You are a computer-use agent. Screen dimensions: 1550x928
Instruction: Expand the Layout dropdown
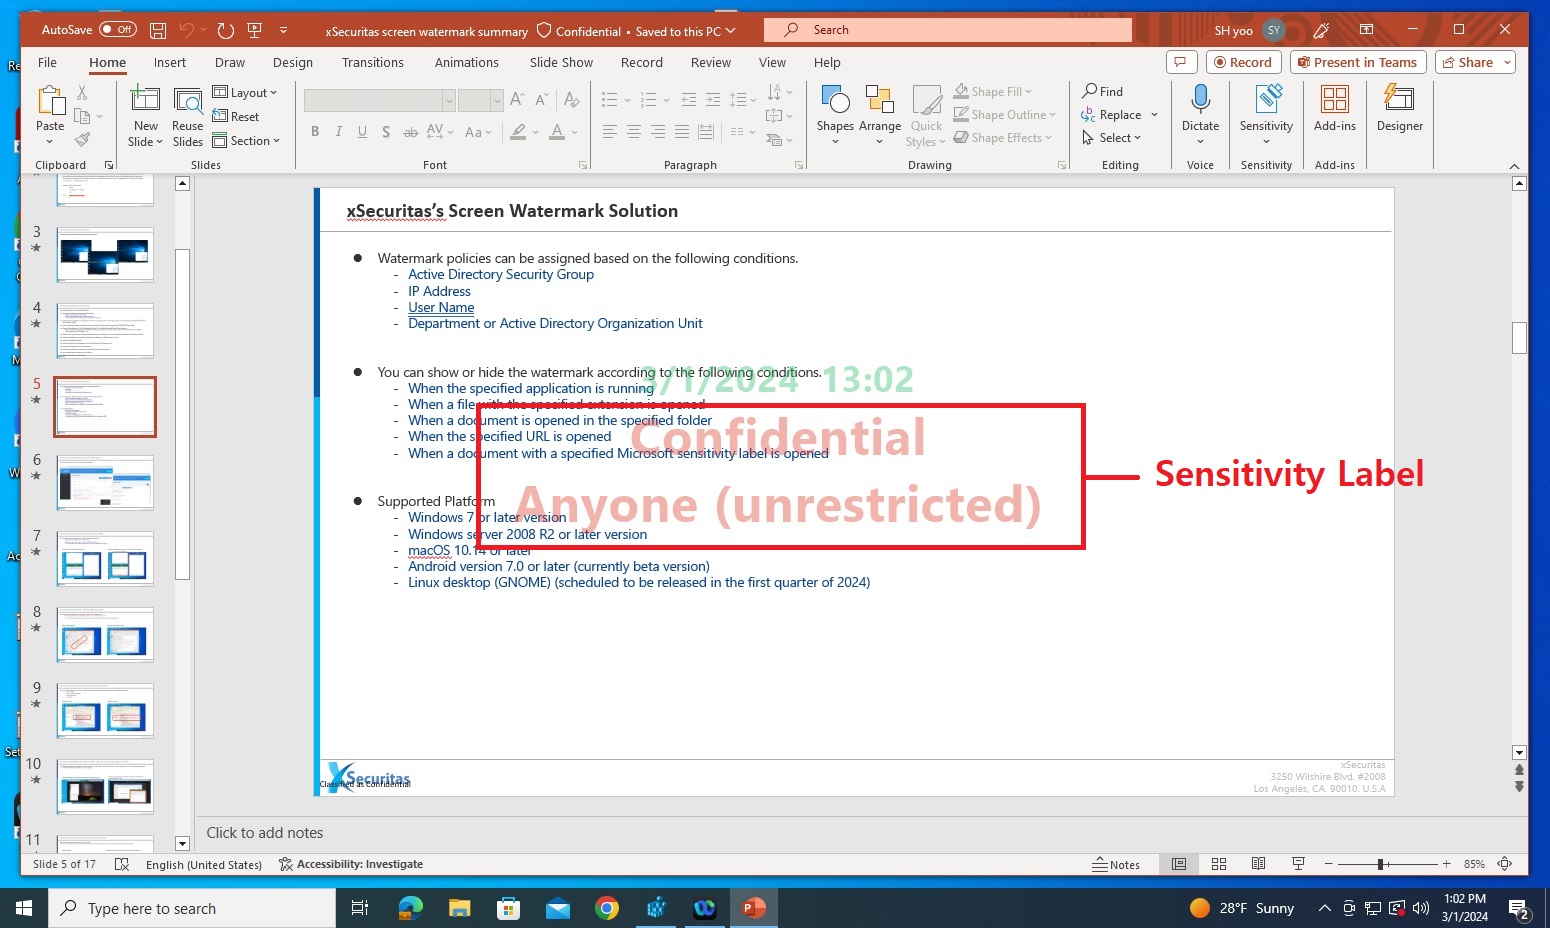point(246,92)
